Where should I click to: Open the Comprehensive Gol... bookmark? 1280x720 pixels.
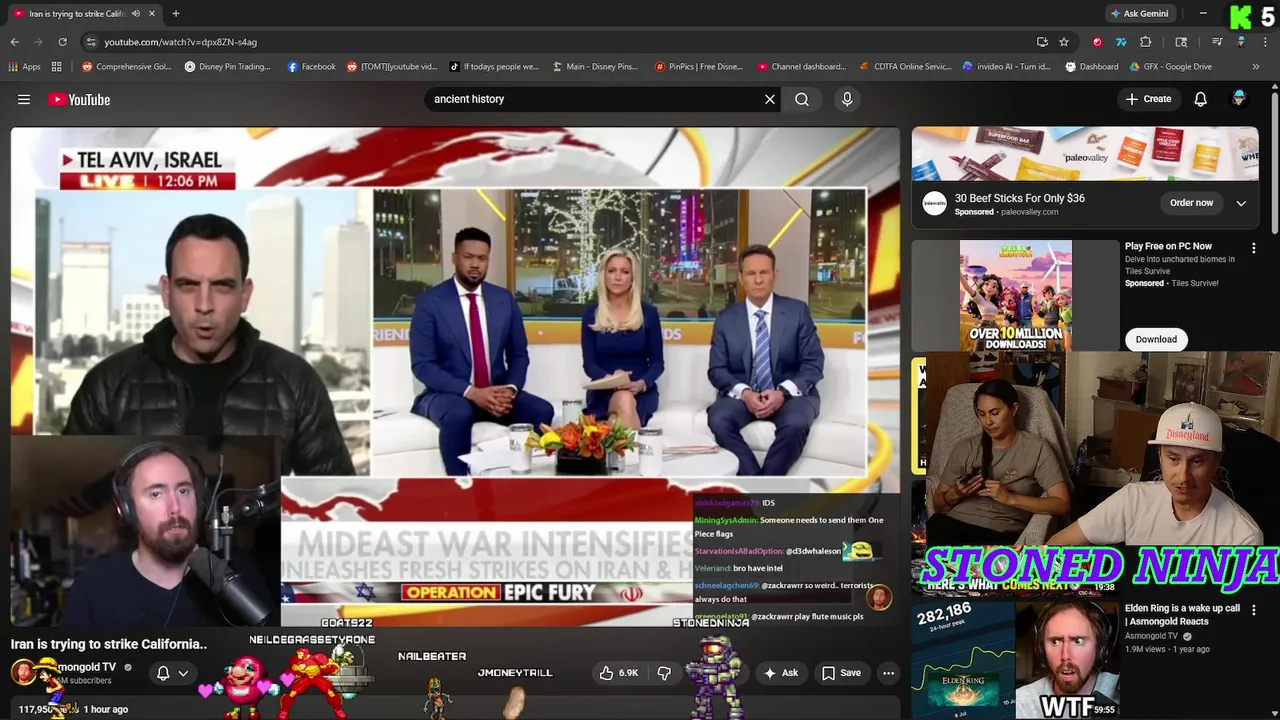tap(126, 67)
